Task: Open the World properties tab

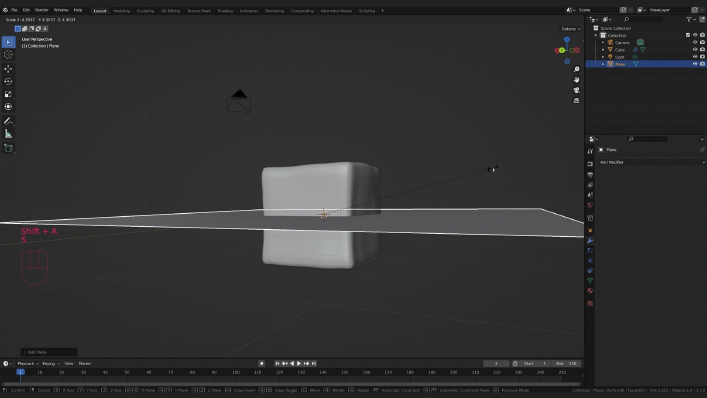Action: (590, 206)
